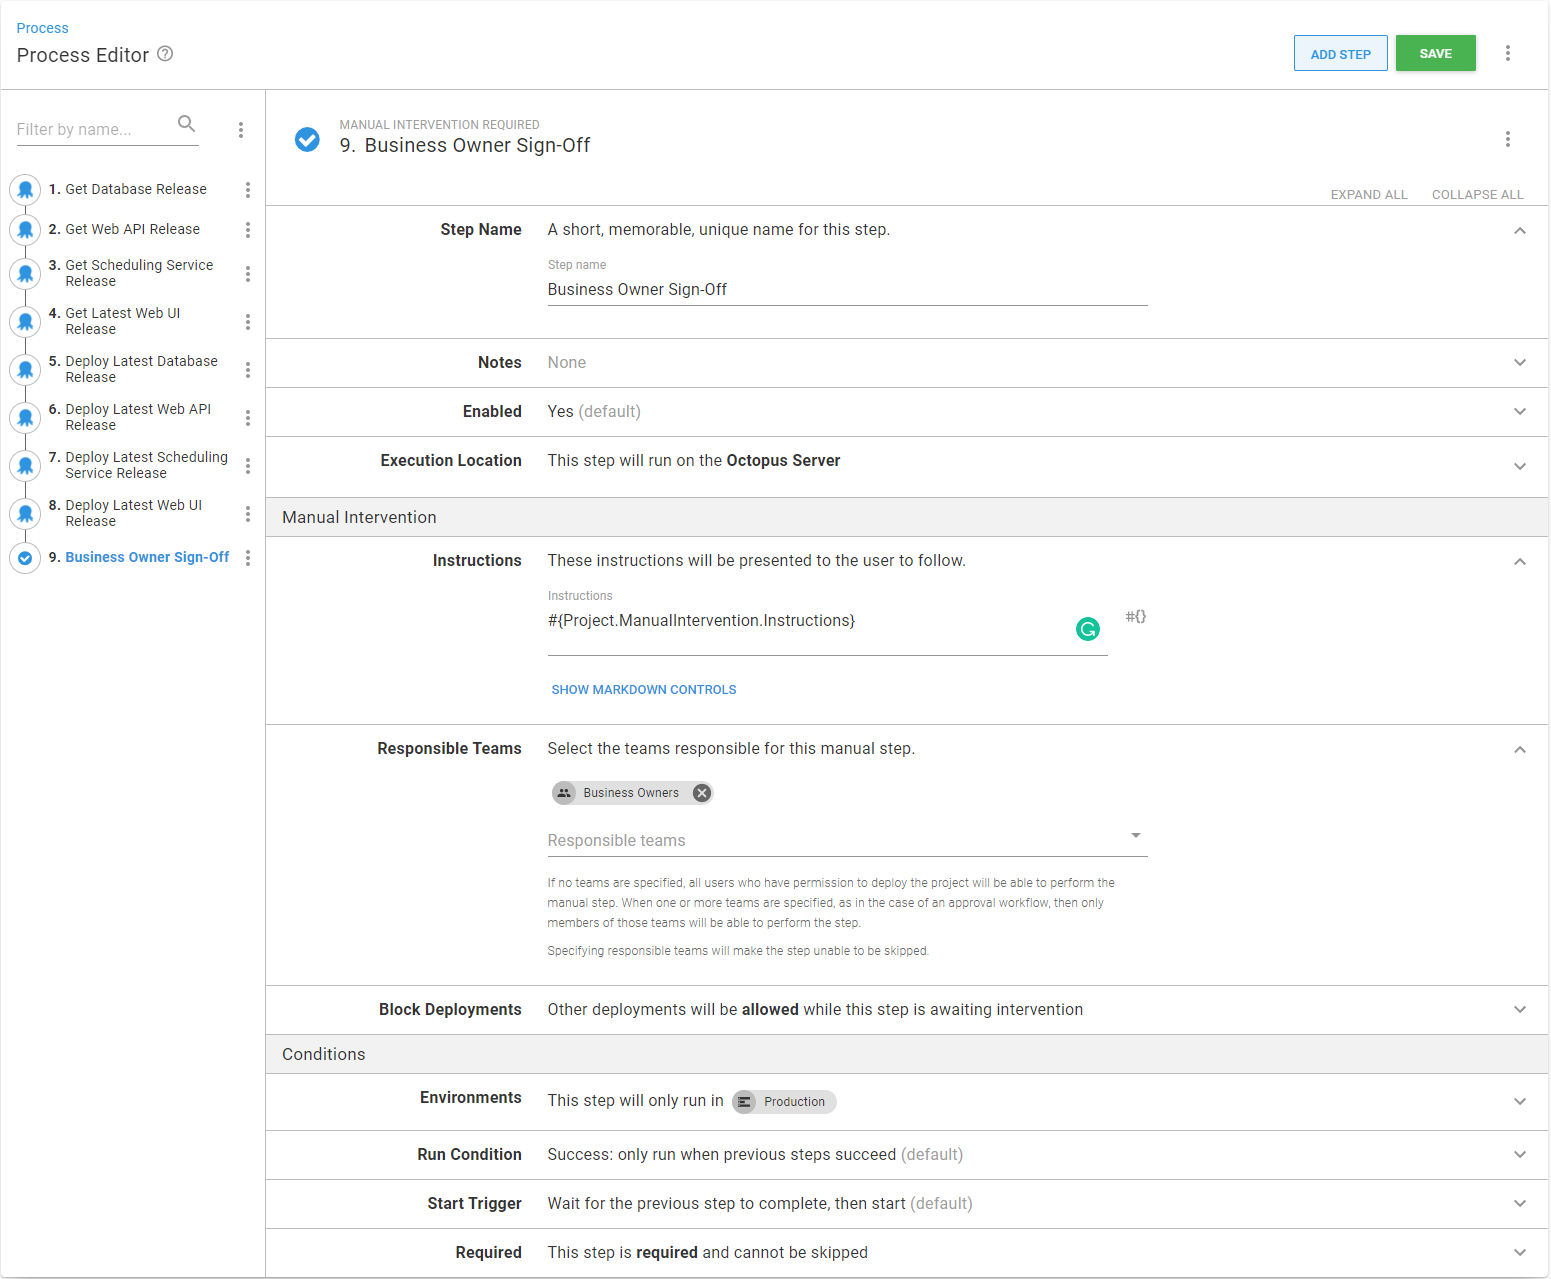Open the Responsible teams dropdown
Screen dimensions: 1551x1279
[x=1135, y=837]
